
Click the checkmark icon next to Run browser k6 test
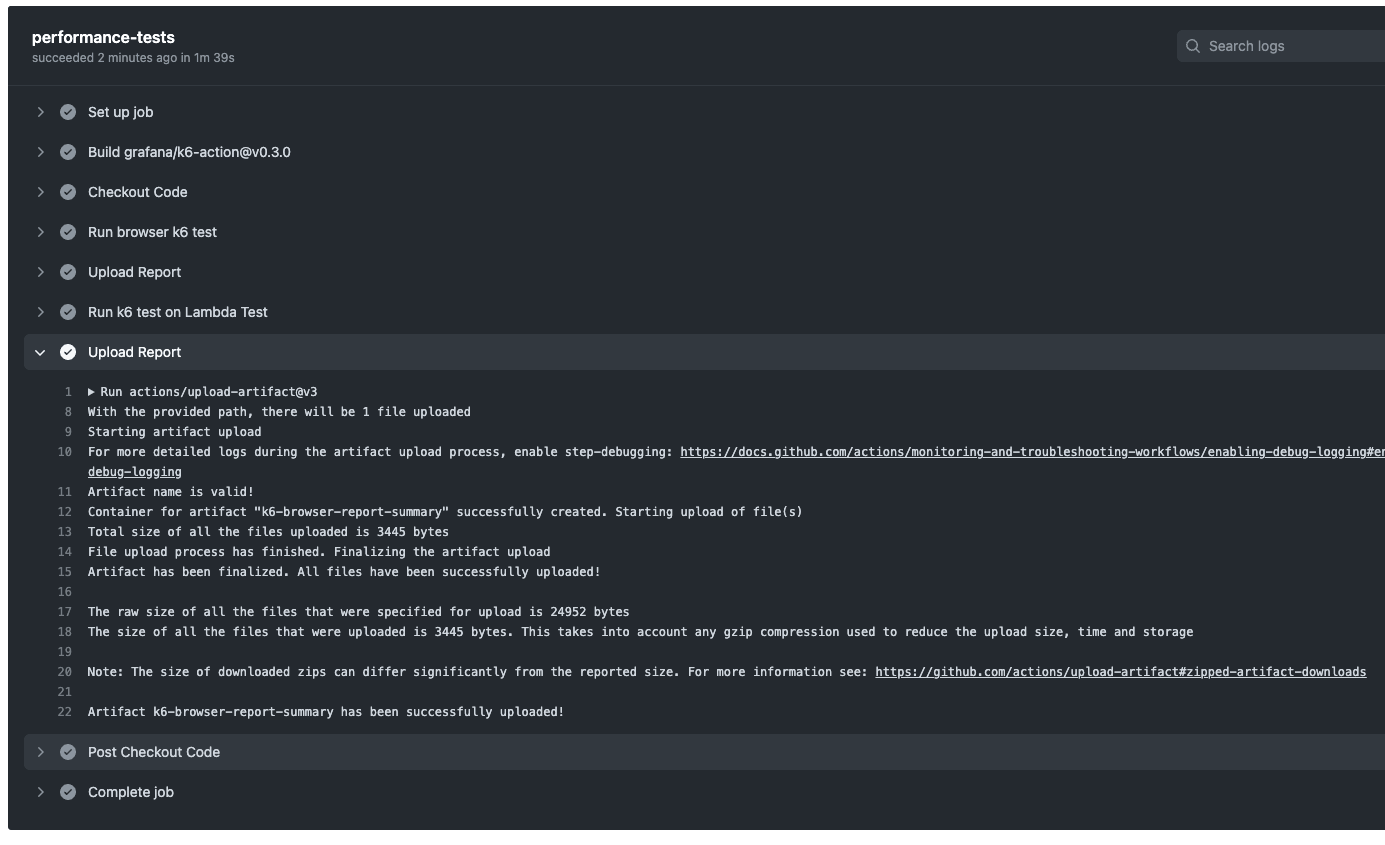67,231
